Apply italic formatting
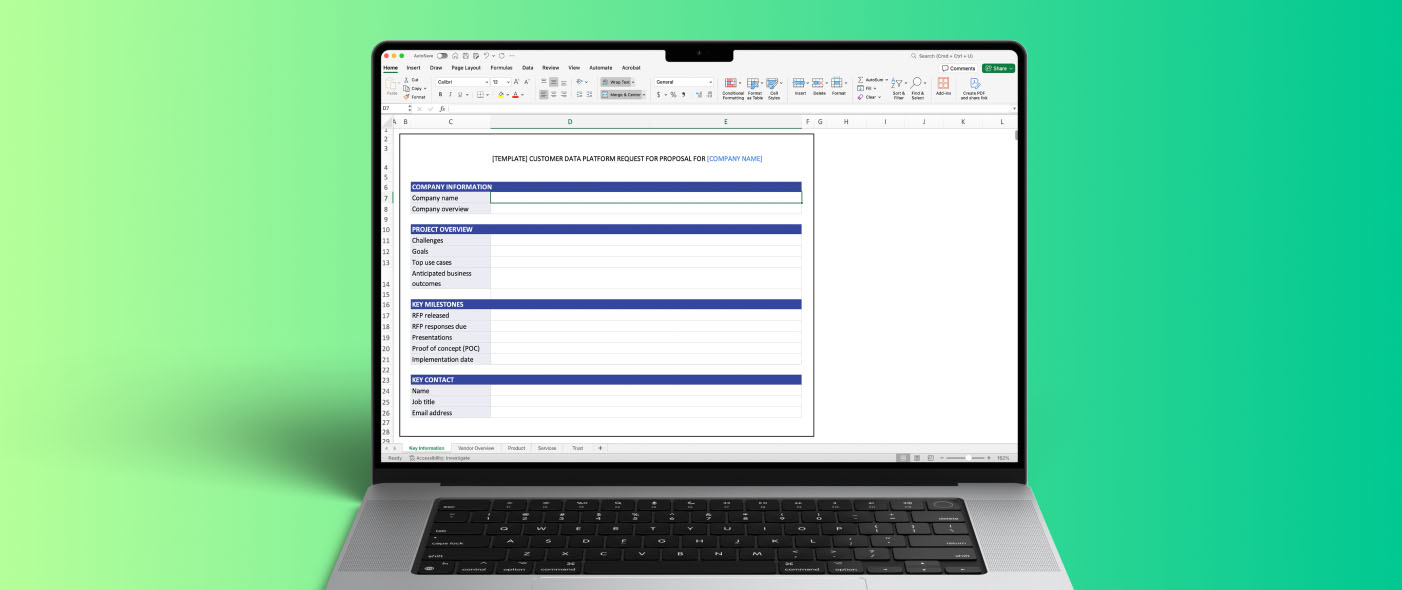Viewport: 1402px width, 590px height. tap(450, 93)
